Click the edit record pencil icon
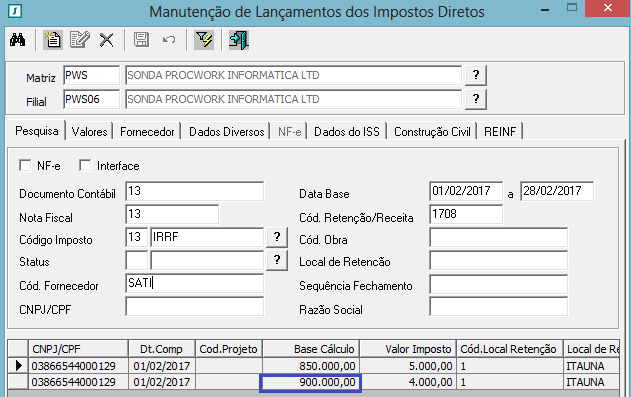This screenshot has width=631, height=397. pyautogui.click(x=79, y=40)
